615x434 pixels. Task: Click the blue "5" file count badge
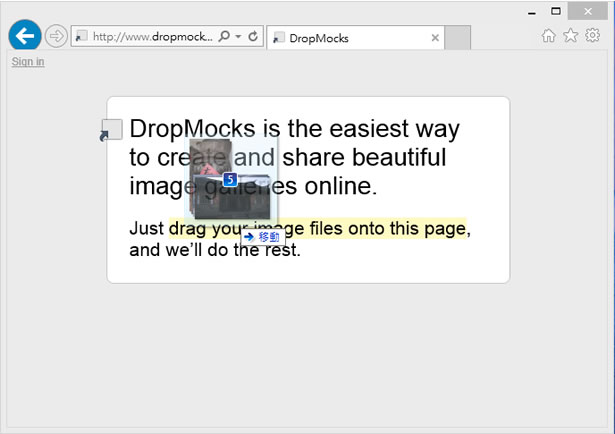[x=230, y=180]
